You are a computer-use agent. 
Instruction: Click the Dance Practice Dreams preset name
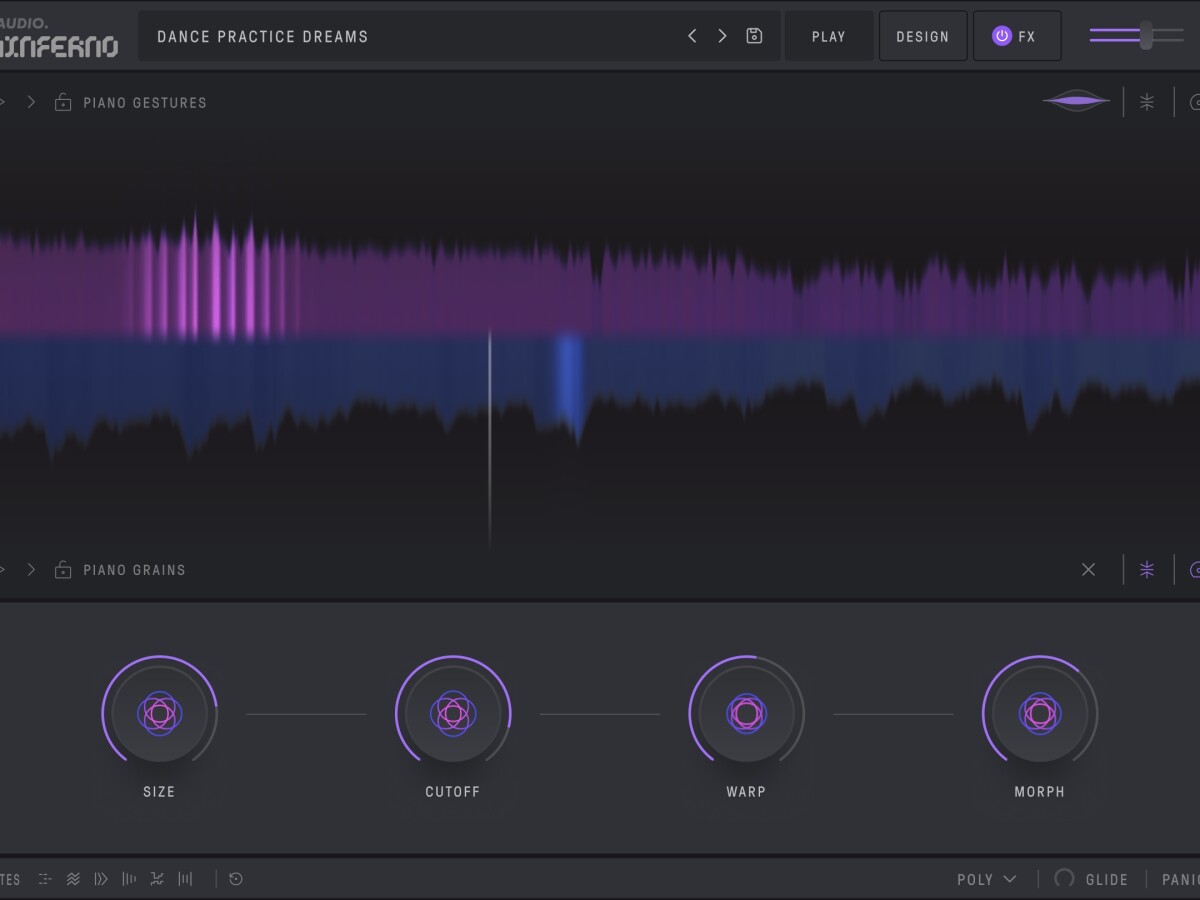(263, 36)
